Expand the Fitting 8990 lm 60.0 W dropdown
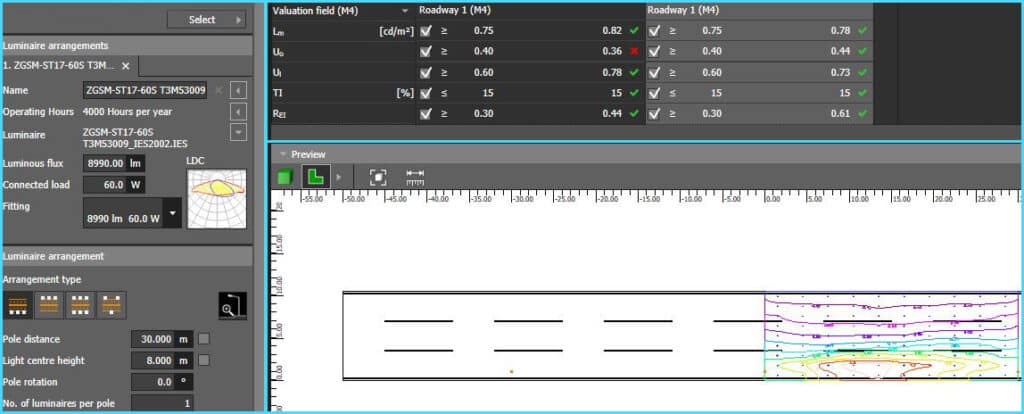Image resolution: width=1024 pixels, height=414 pixels. [173, 213]
